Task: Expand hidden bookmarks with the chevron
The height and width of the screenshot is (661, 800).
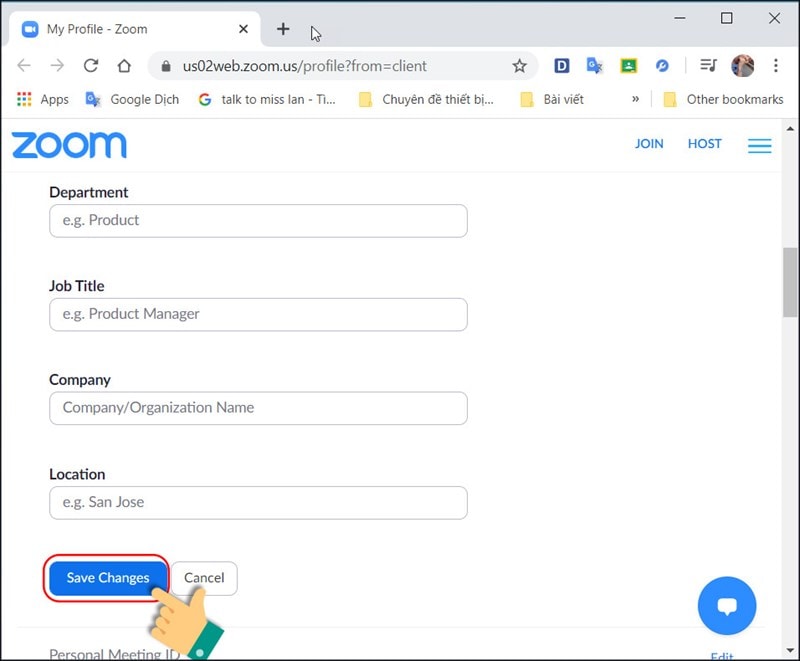Action: click(x=635, y=99)
